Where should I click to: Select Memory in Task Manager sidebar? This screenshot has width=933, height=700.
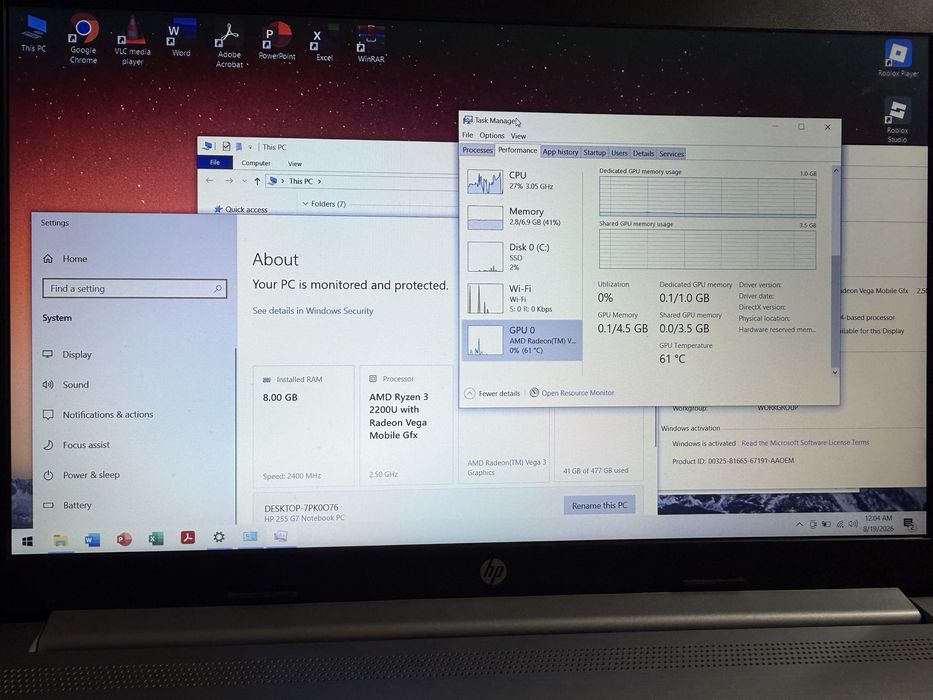(x=522, y=217)
